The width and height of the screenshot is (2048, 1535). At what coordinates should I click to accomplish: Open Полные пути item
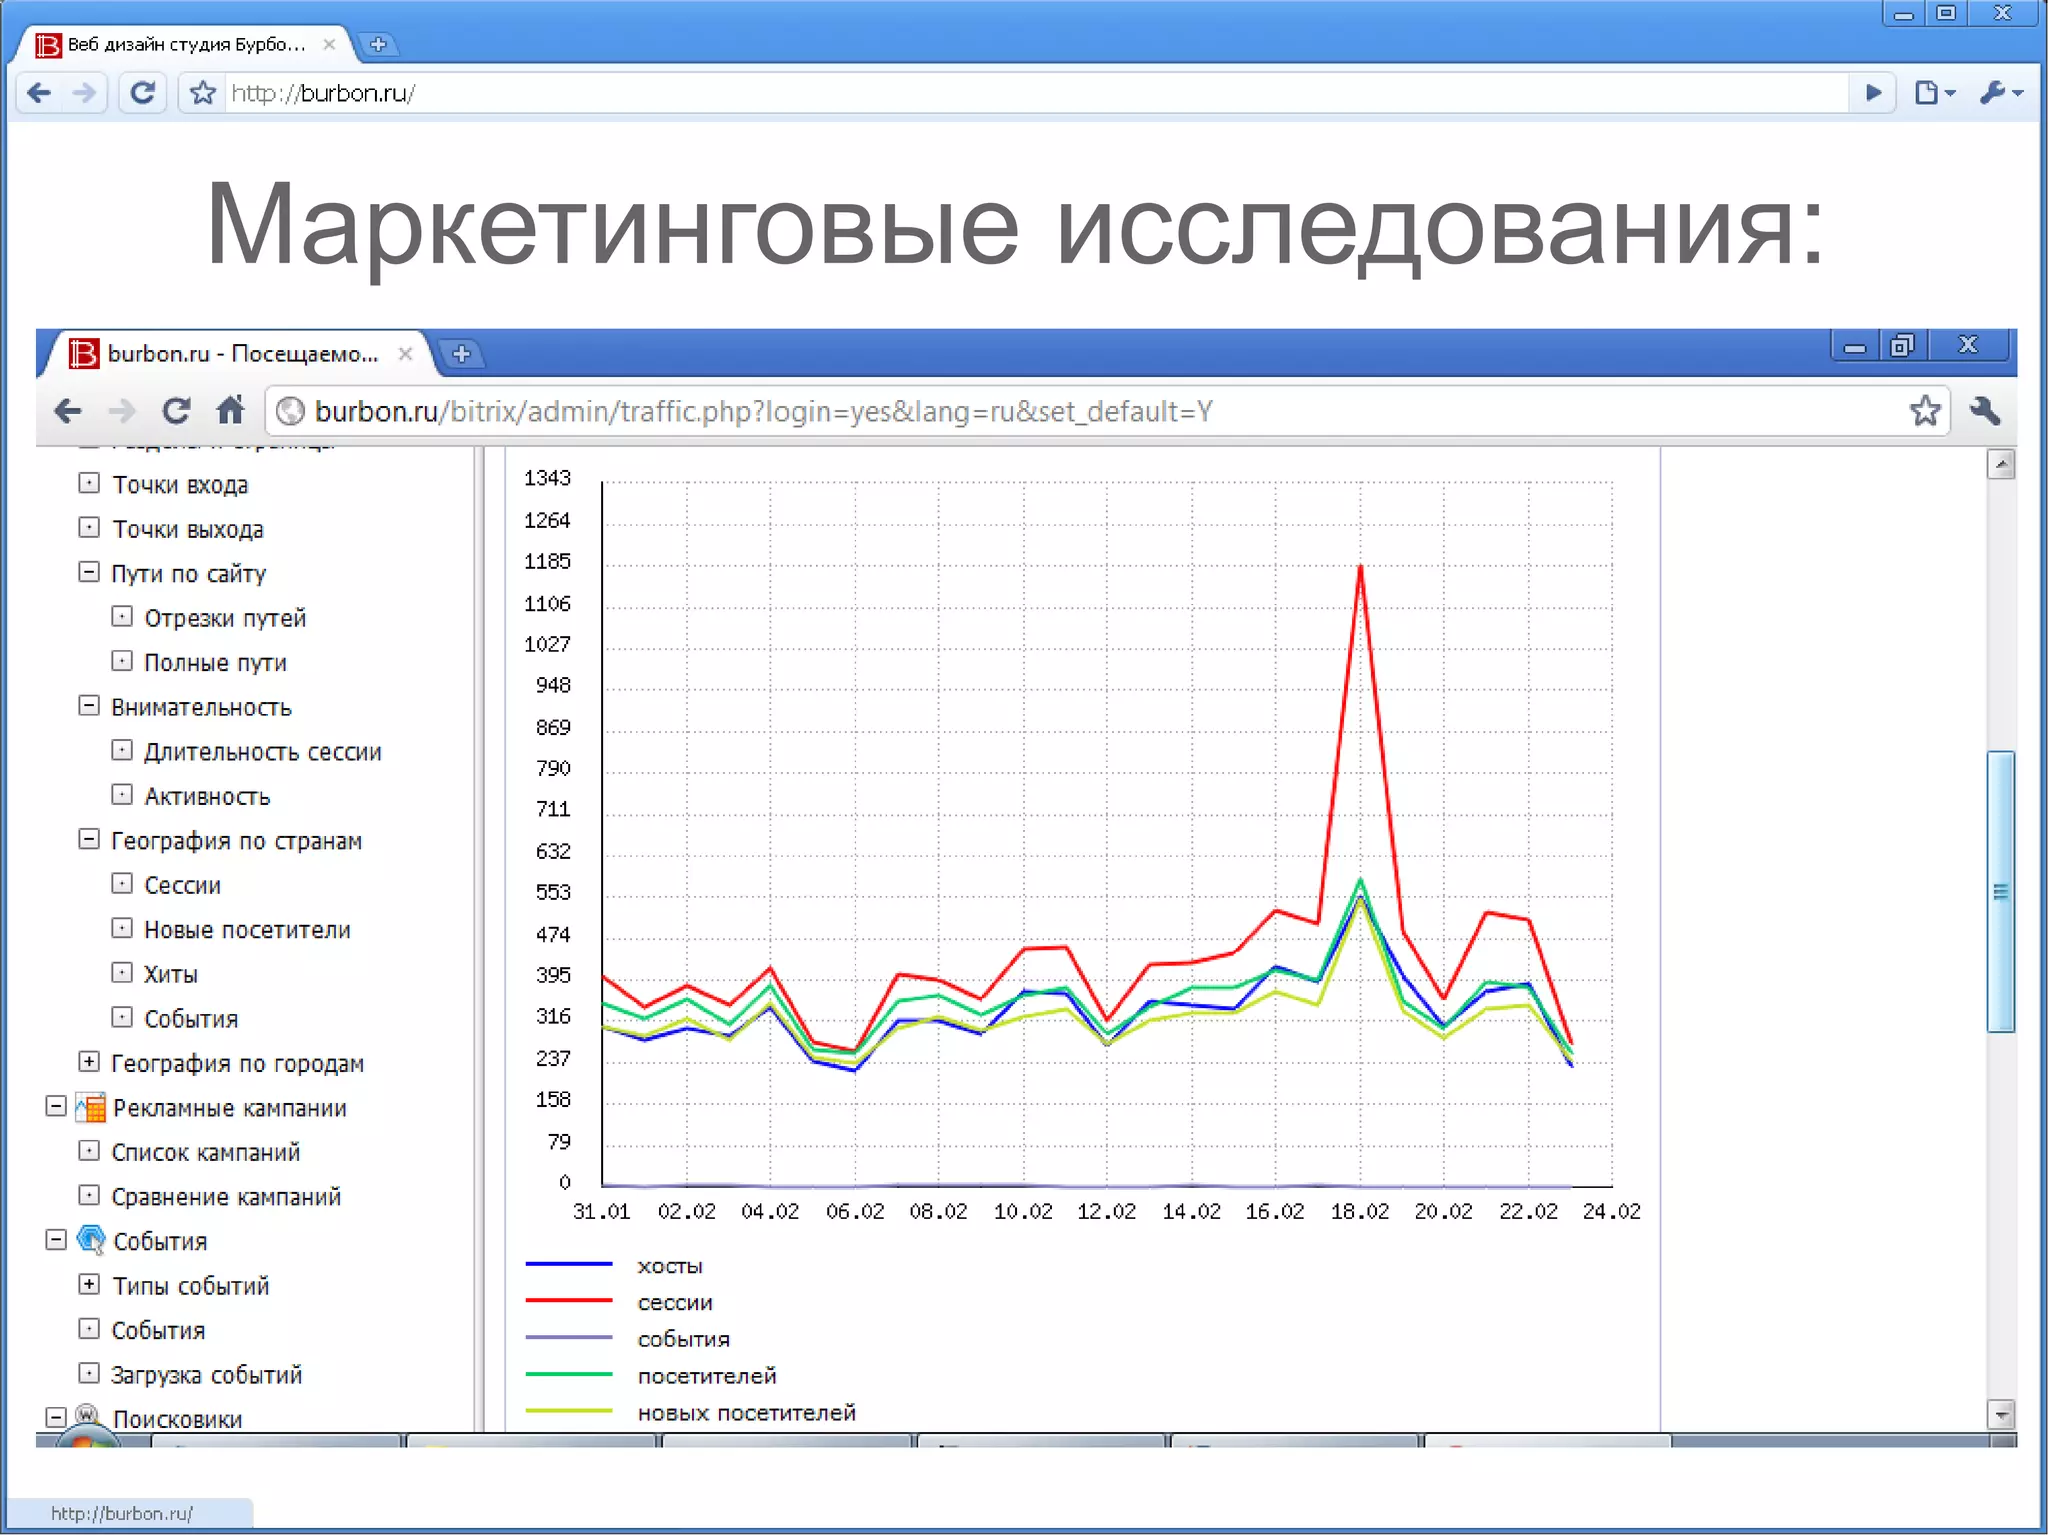[215, 662]
